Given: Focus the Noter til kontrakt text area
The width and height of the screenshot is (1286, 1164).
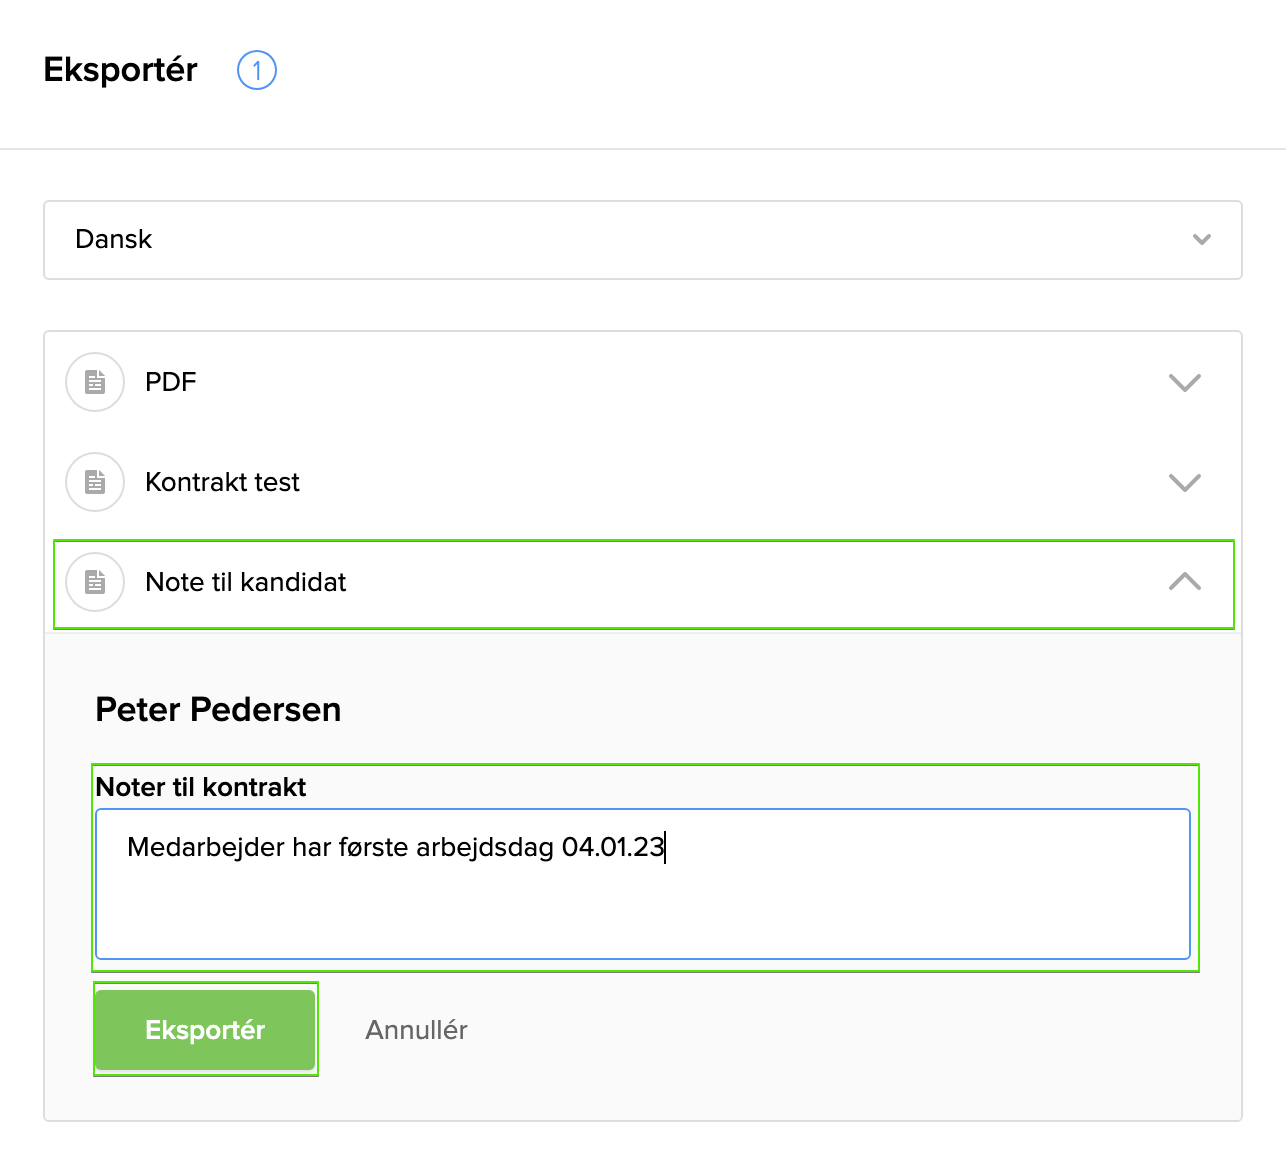Looking at the screenshot, I should (642, 905).
